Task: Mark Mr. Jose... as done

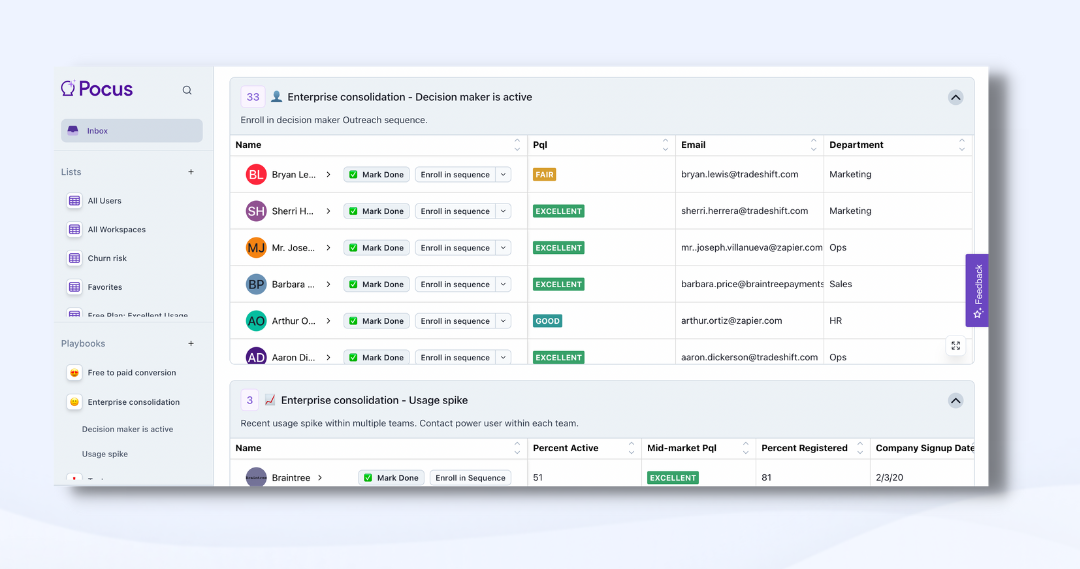Action: point(377,247)
